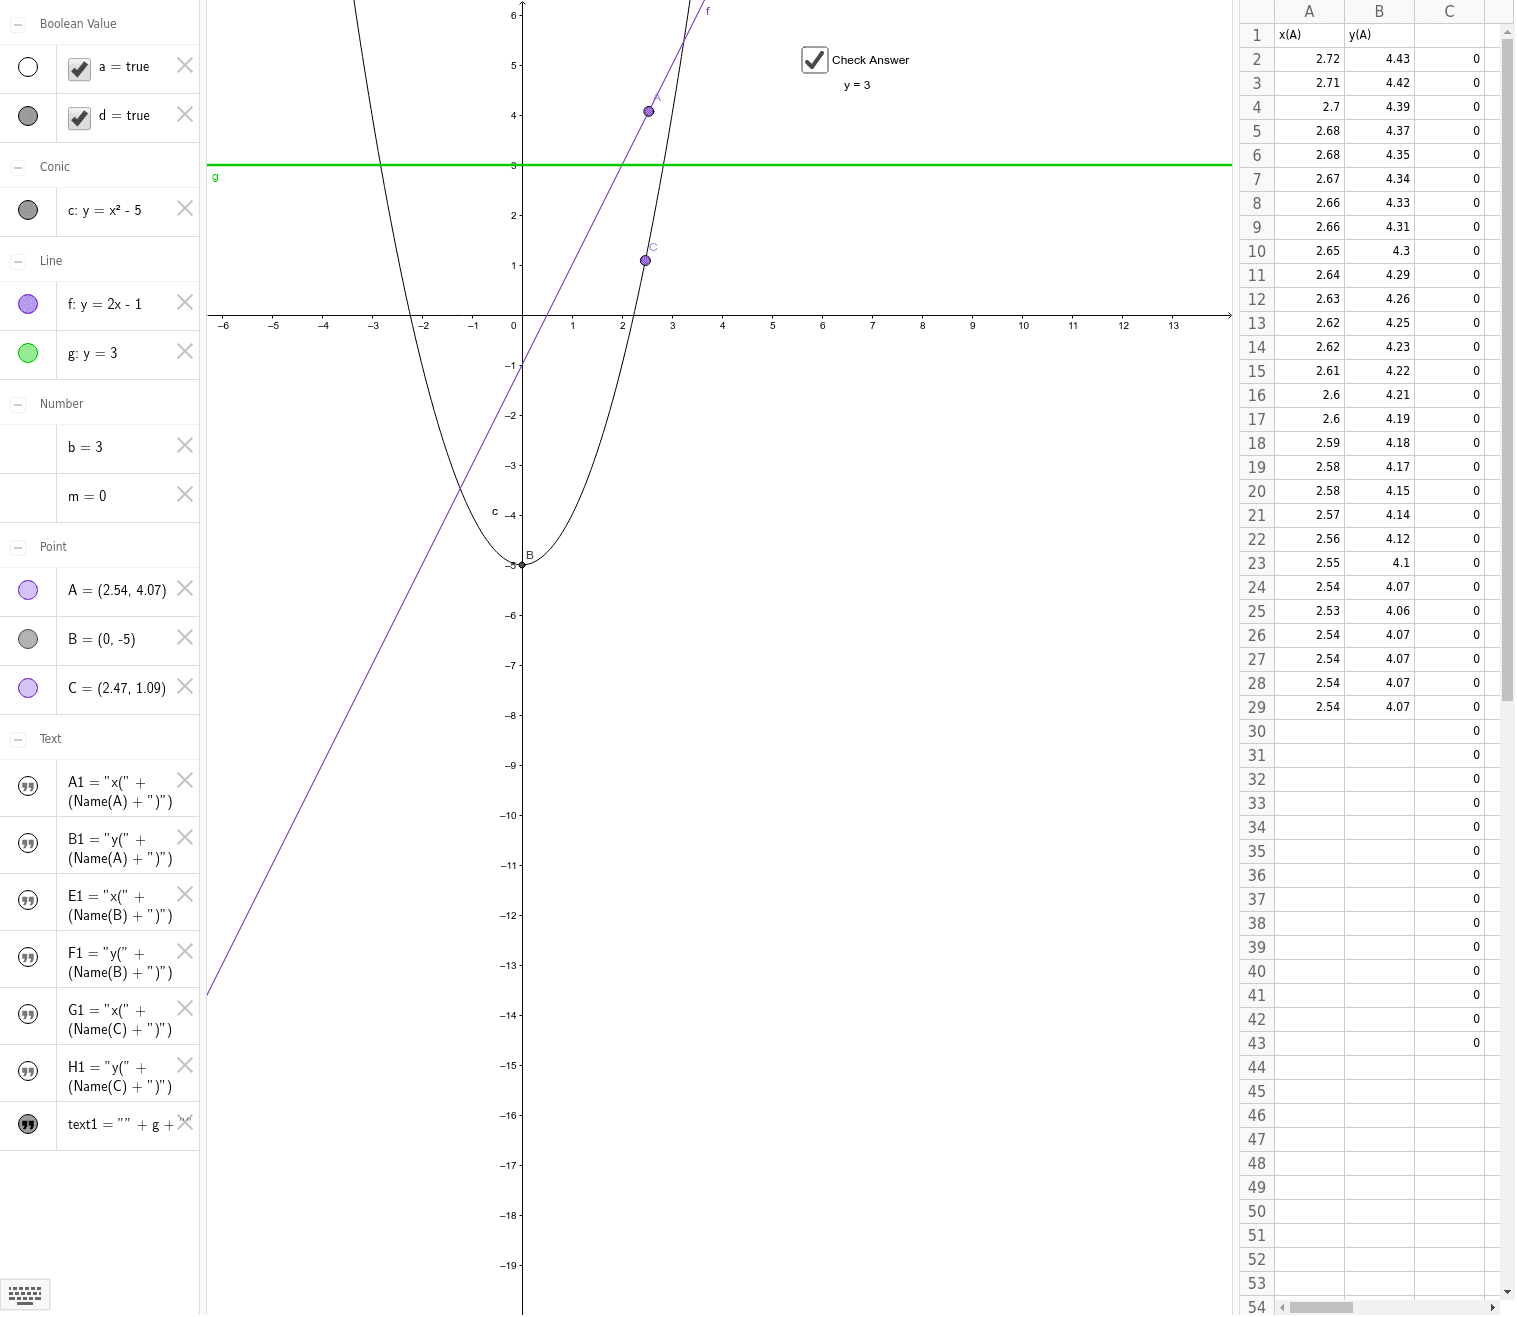Toggle visibility of text E1 quote icon

(x=28, y=901)
